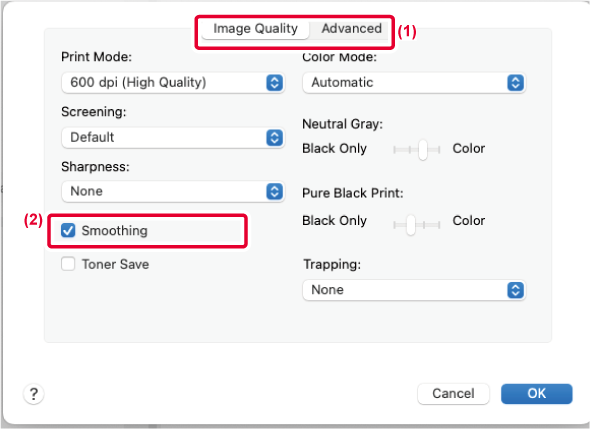Click the OK button
Screen dimensions: 590x429
click(x=537, y=394)
